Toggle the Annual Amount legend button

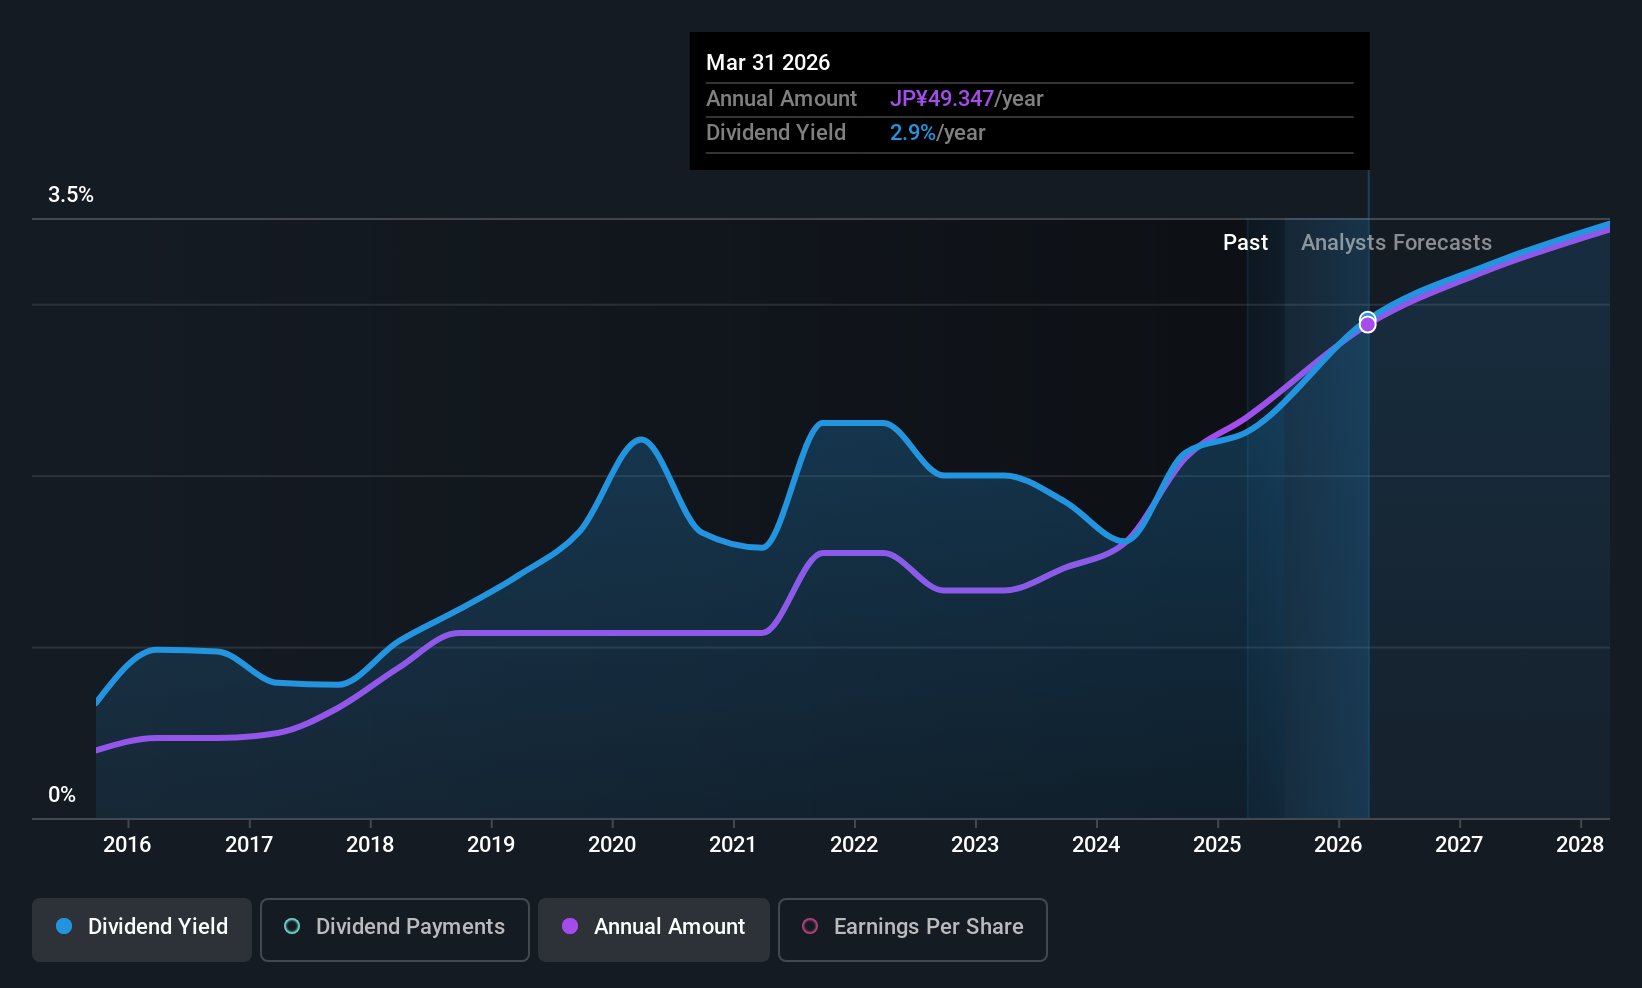pyautogui.click(x=654, y=930)
